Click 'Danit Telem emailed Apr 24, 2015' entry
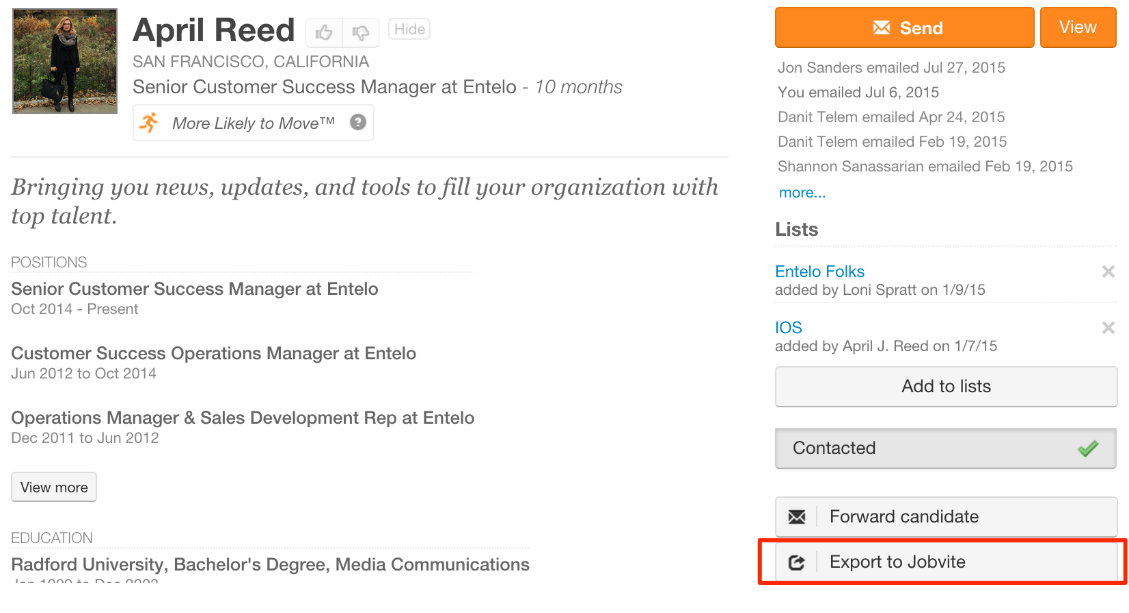 pos(891,117)
